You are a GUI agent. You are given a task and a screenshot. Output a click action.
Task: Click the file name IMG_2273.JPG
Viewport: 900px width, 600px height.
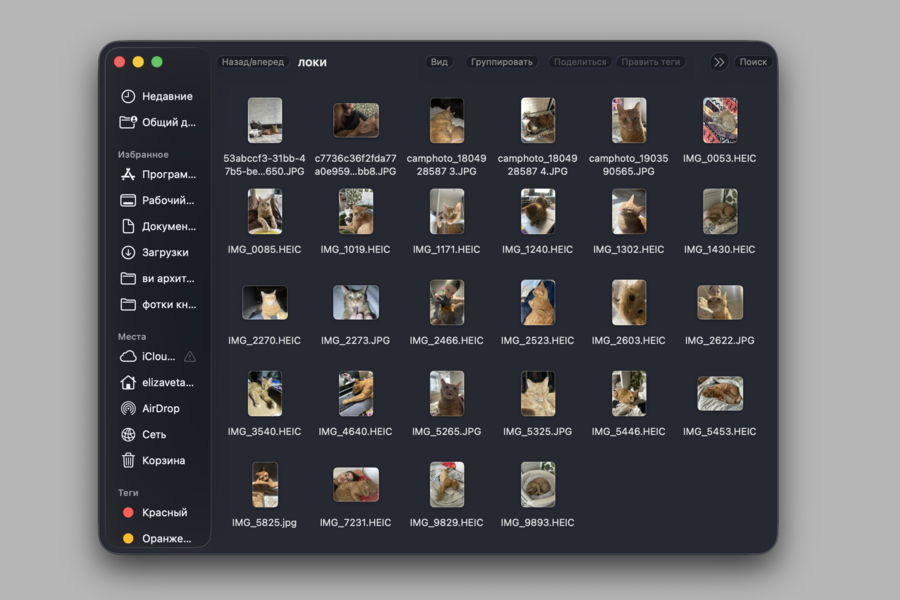click(355, 340)
